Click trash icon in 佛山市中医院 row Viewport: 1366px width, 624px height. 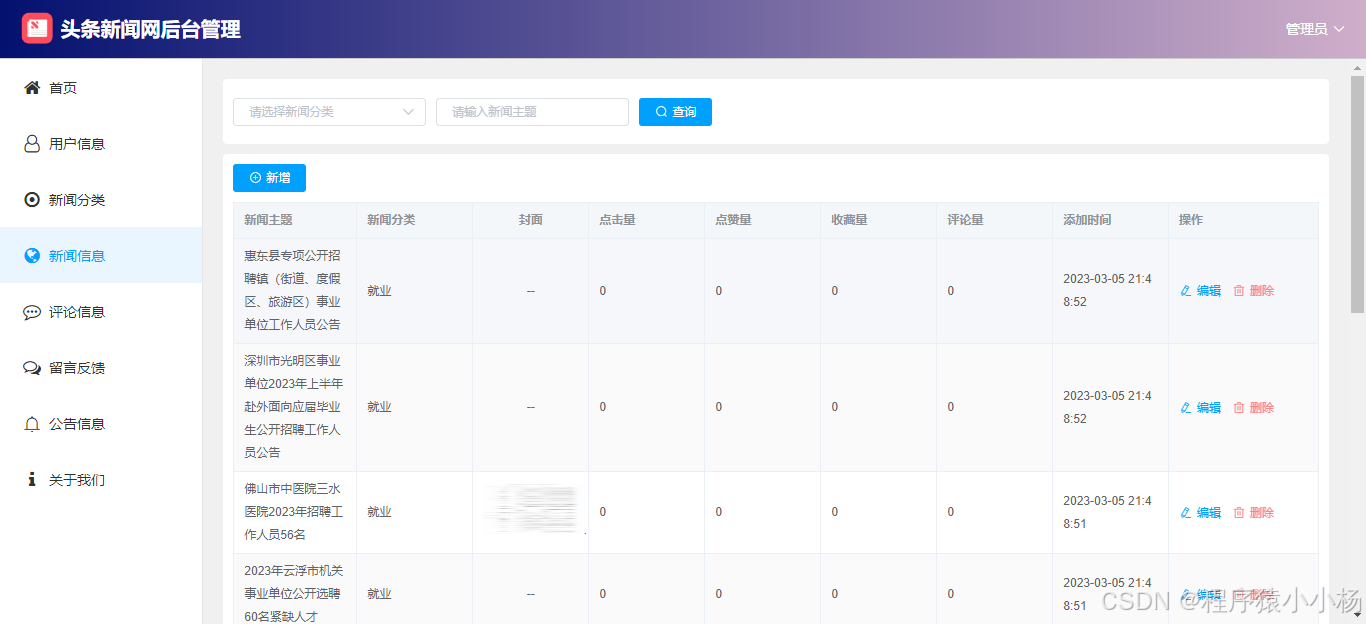[x=1239, y=513]
